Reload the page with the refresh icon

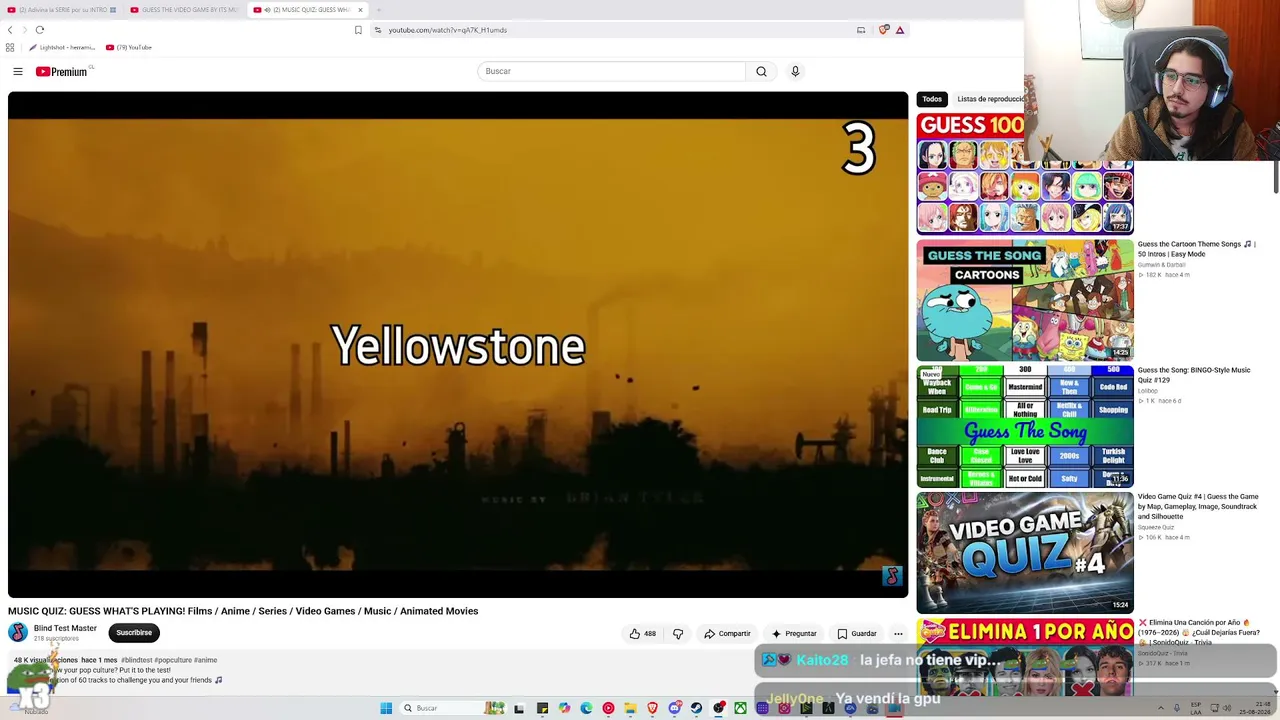point(40,30)
